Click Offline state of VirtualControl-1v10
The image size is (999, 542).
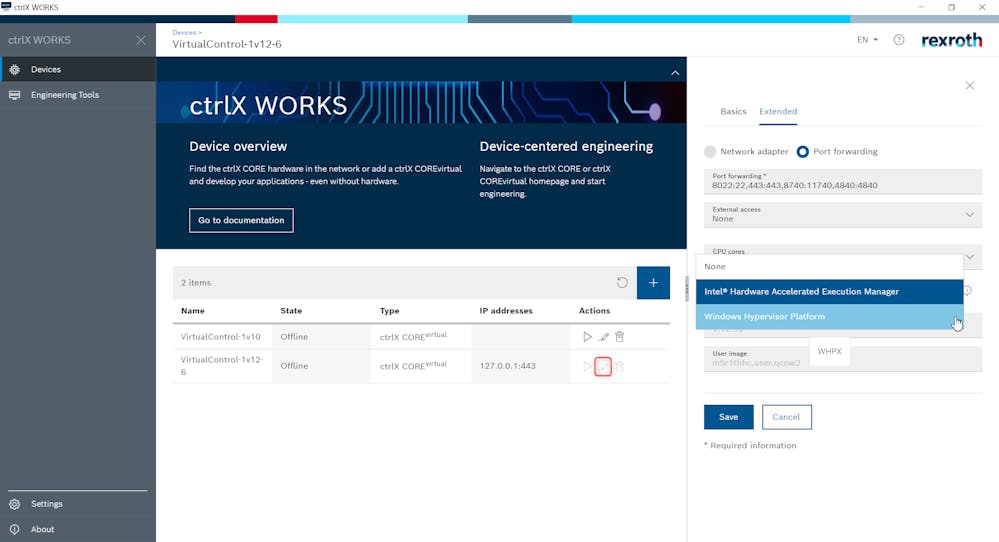pyautogui.click(x=294, y=337)
